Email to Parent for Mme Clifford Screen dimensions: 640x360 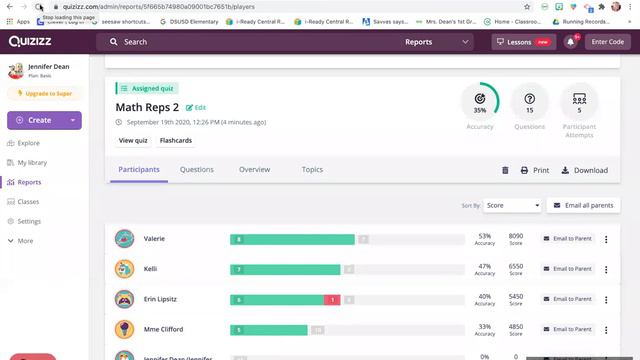point(568,329)
